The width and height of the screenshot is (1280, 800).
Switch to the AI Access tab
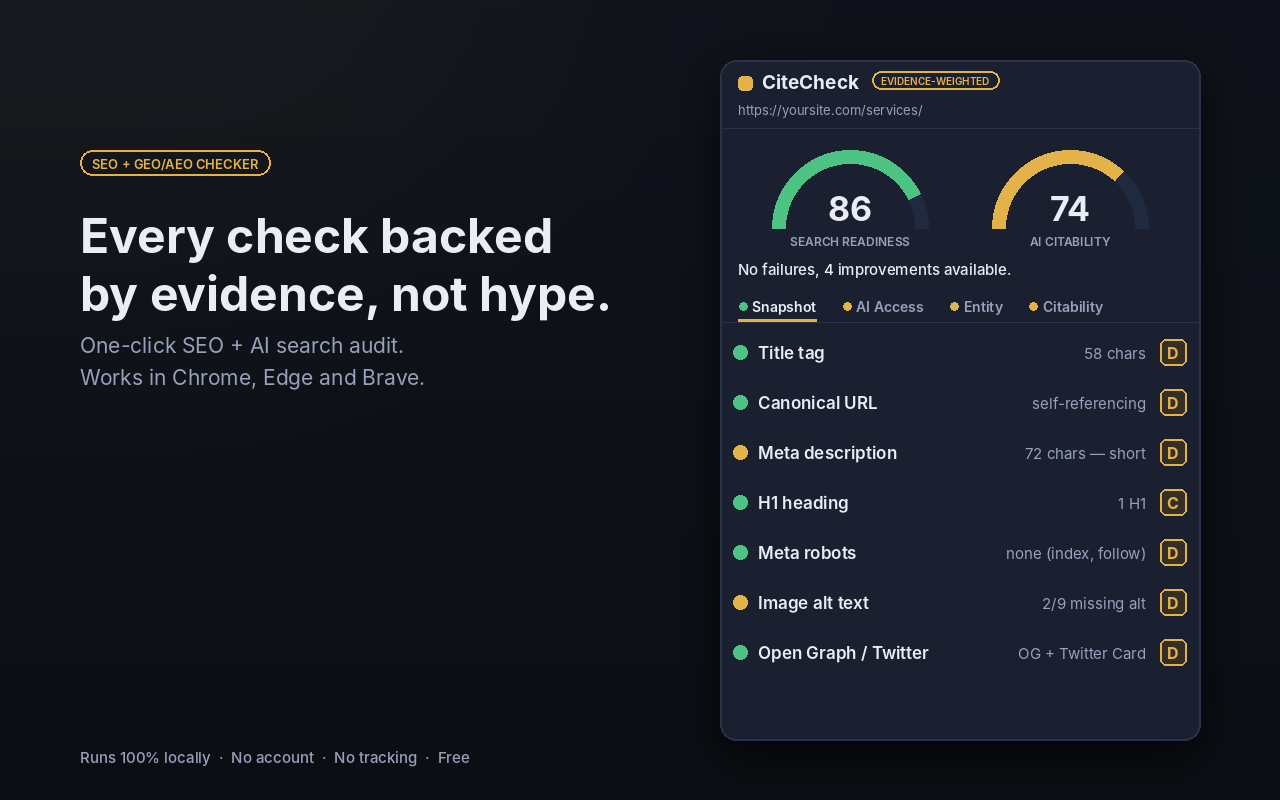tap(883, 307)
